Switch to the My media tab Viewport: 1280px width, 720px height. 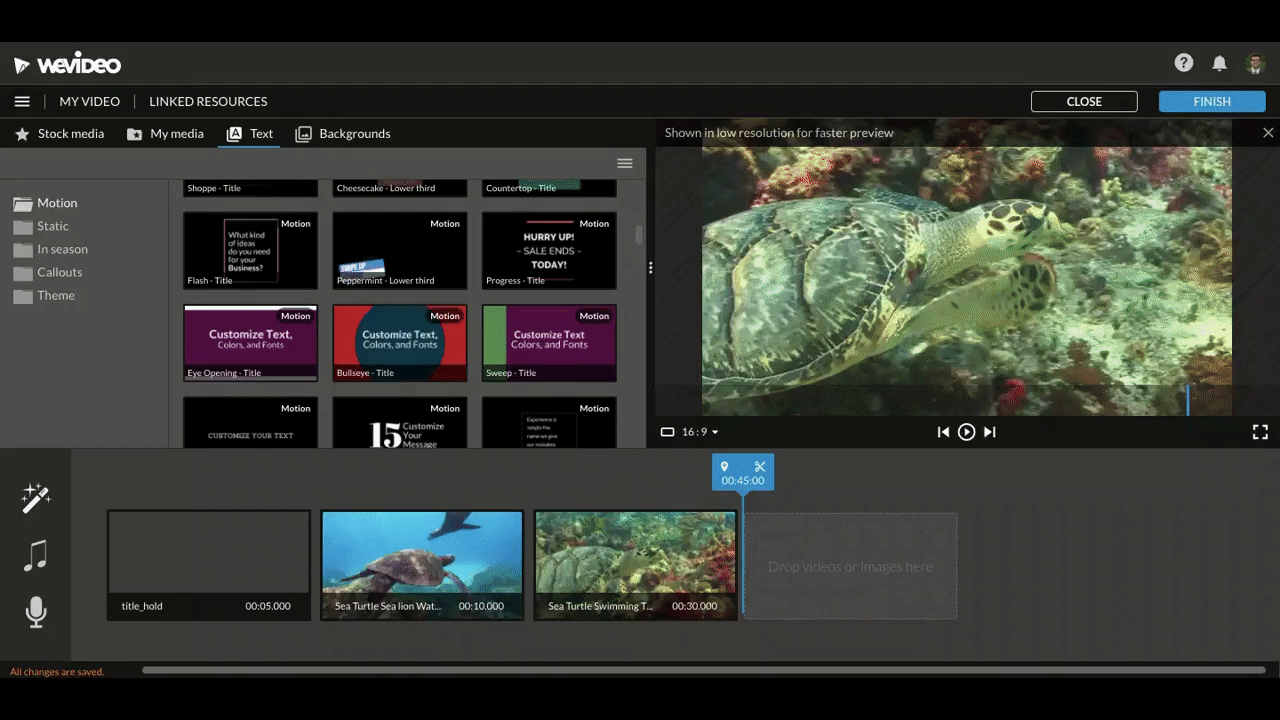click(x=165, y=133)
